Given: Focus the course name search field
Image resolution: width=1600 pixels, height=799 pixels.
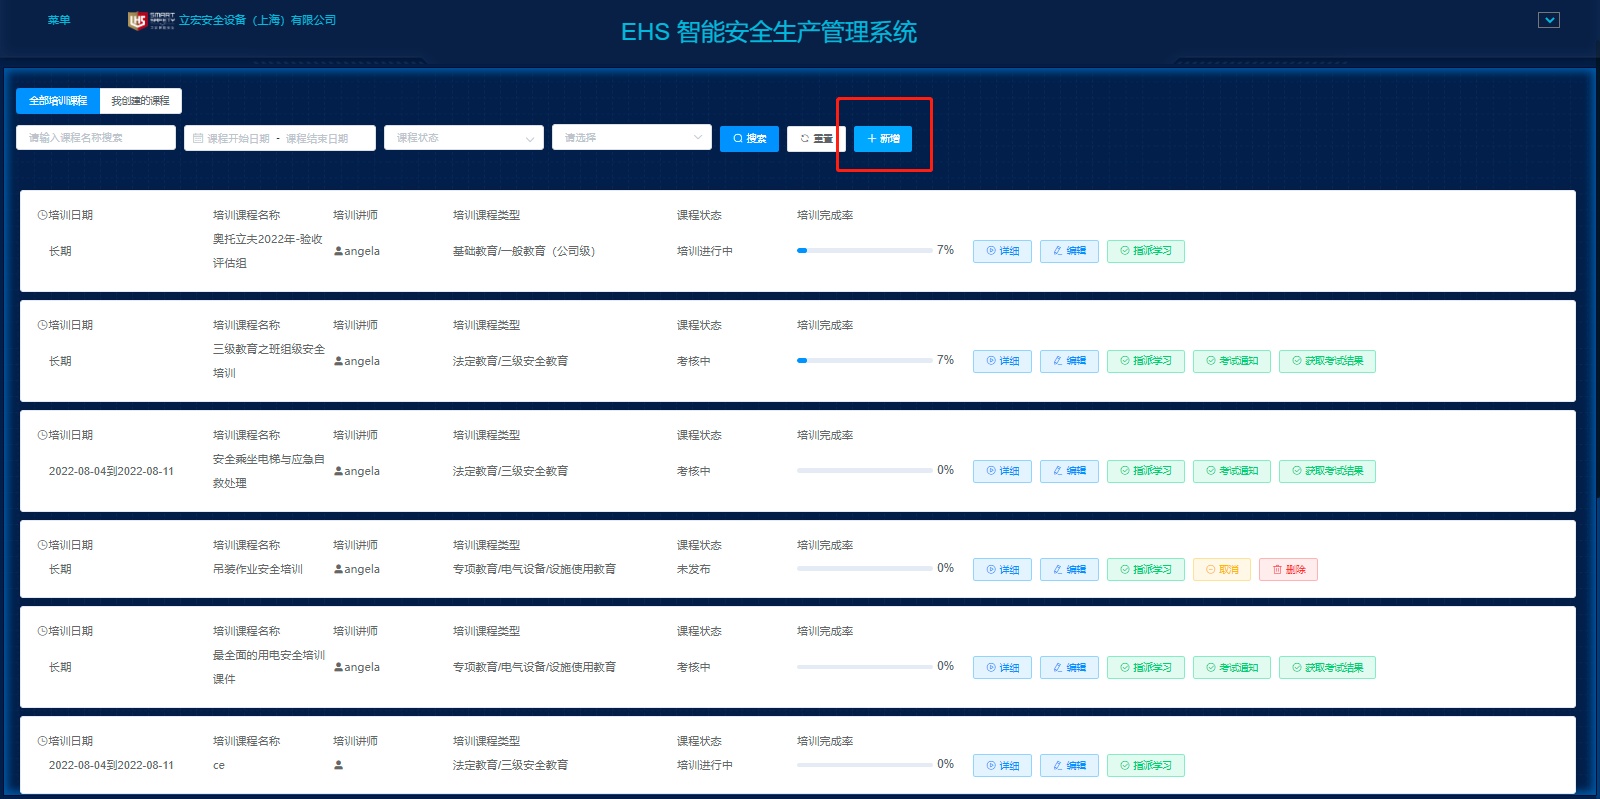Looking at the screenshot, I should click(96, 138).
